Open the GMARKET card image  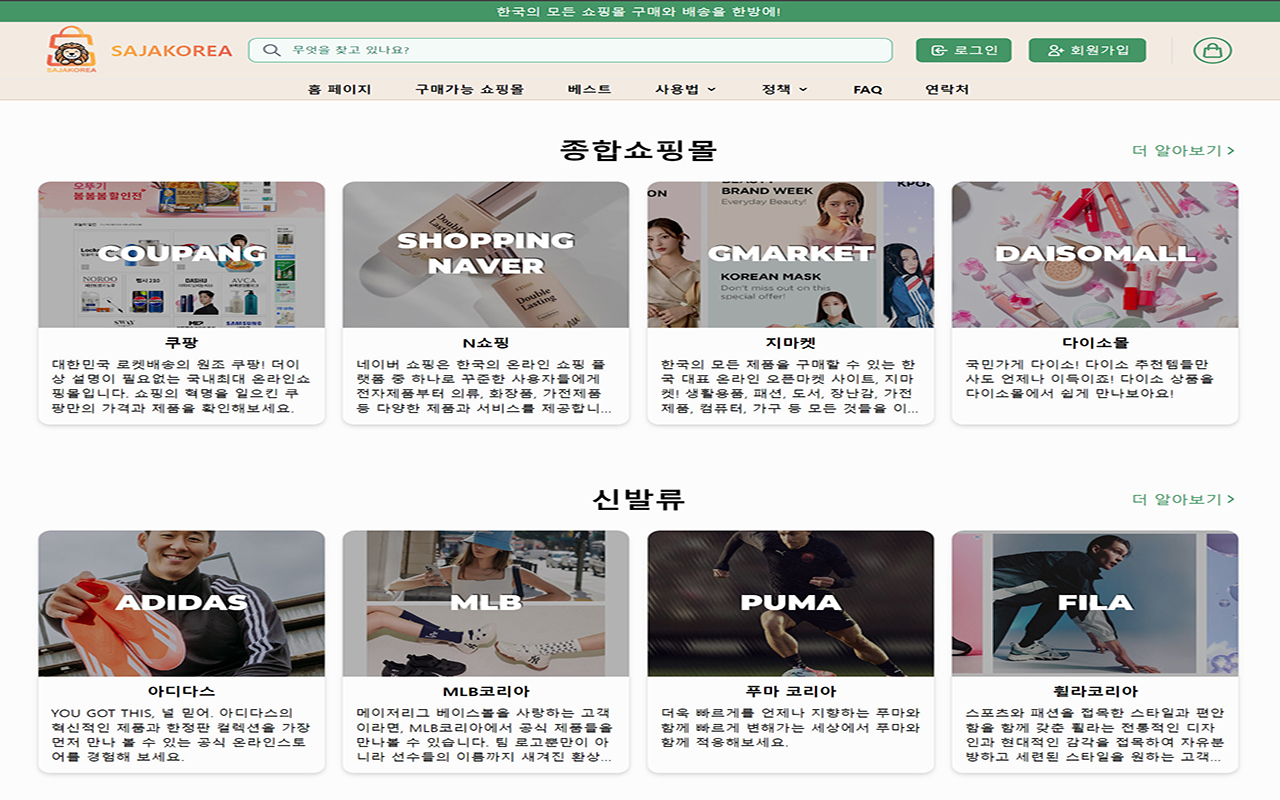(x=791, y=254)
